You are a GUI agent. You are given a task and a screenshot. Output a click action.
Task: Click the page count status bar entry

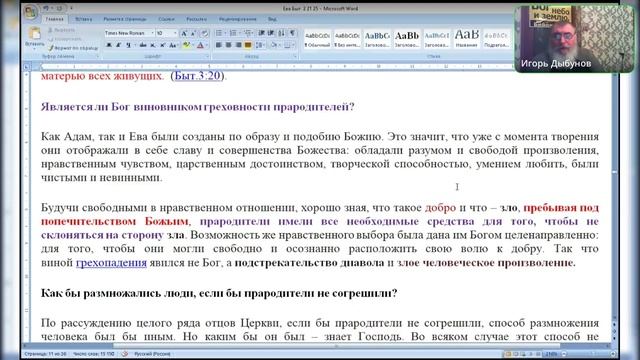pyautogui.click(x=45, y=354)
